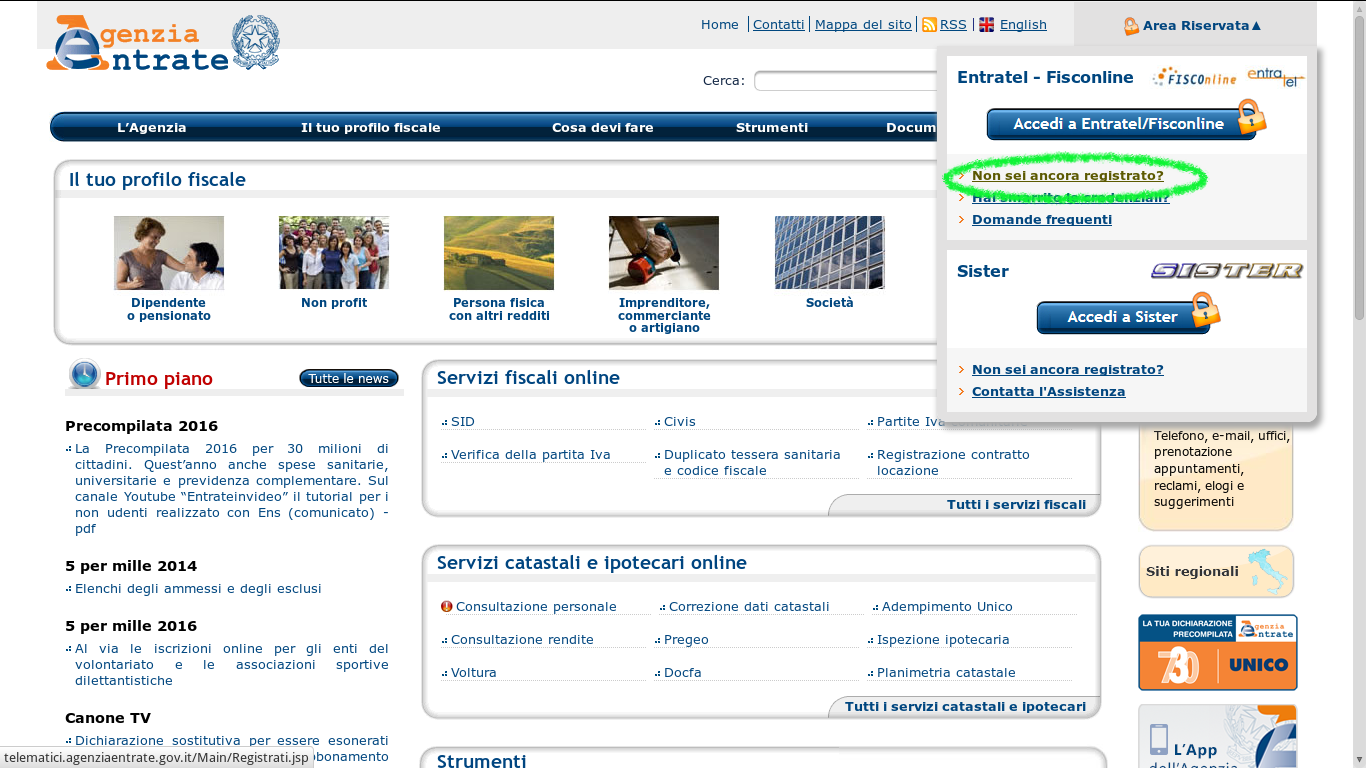Viewport: 1366px width, 768px height.
Task: Click the Tutte le news button
Action: click(x=349, y=378)
